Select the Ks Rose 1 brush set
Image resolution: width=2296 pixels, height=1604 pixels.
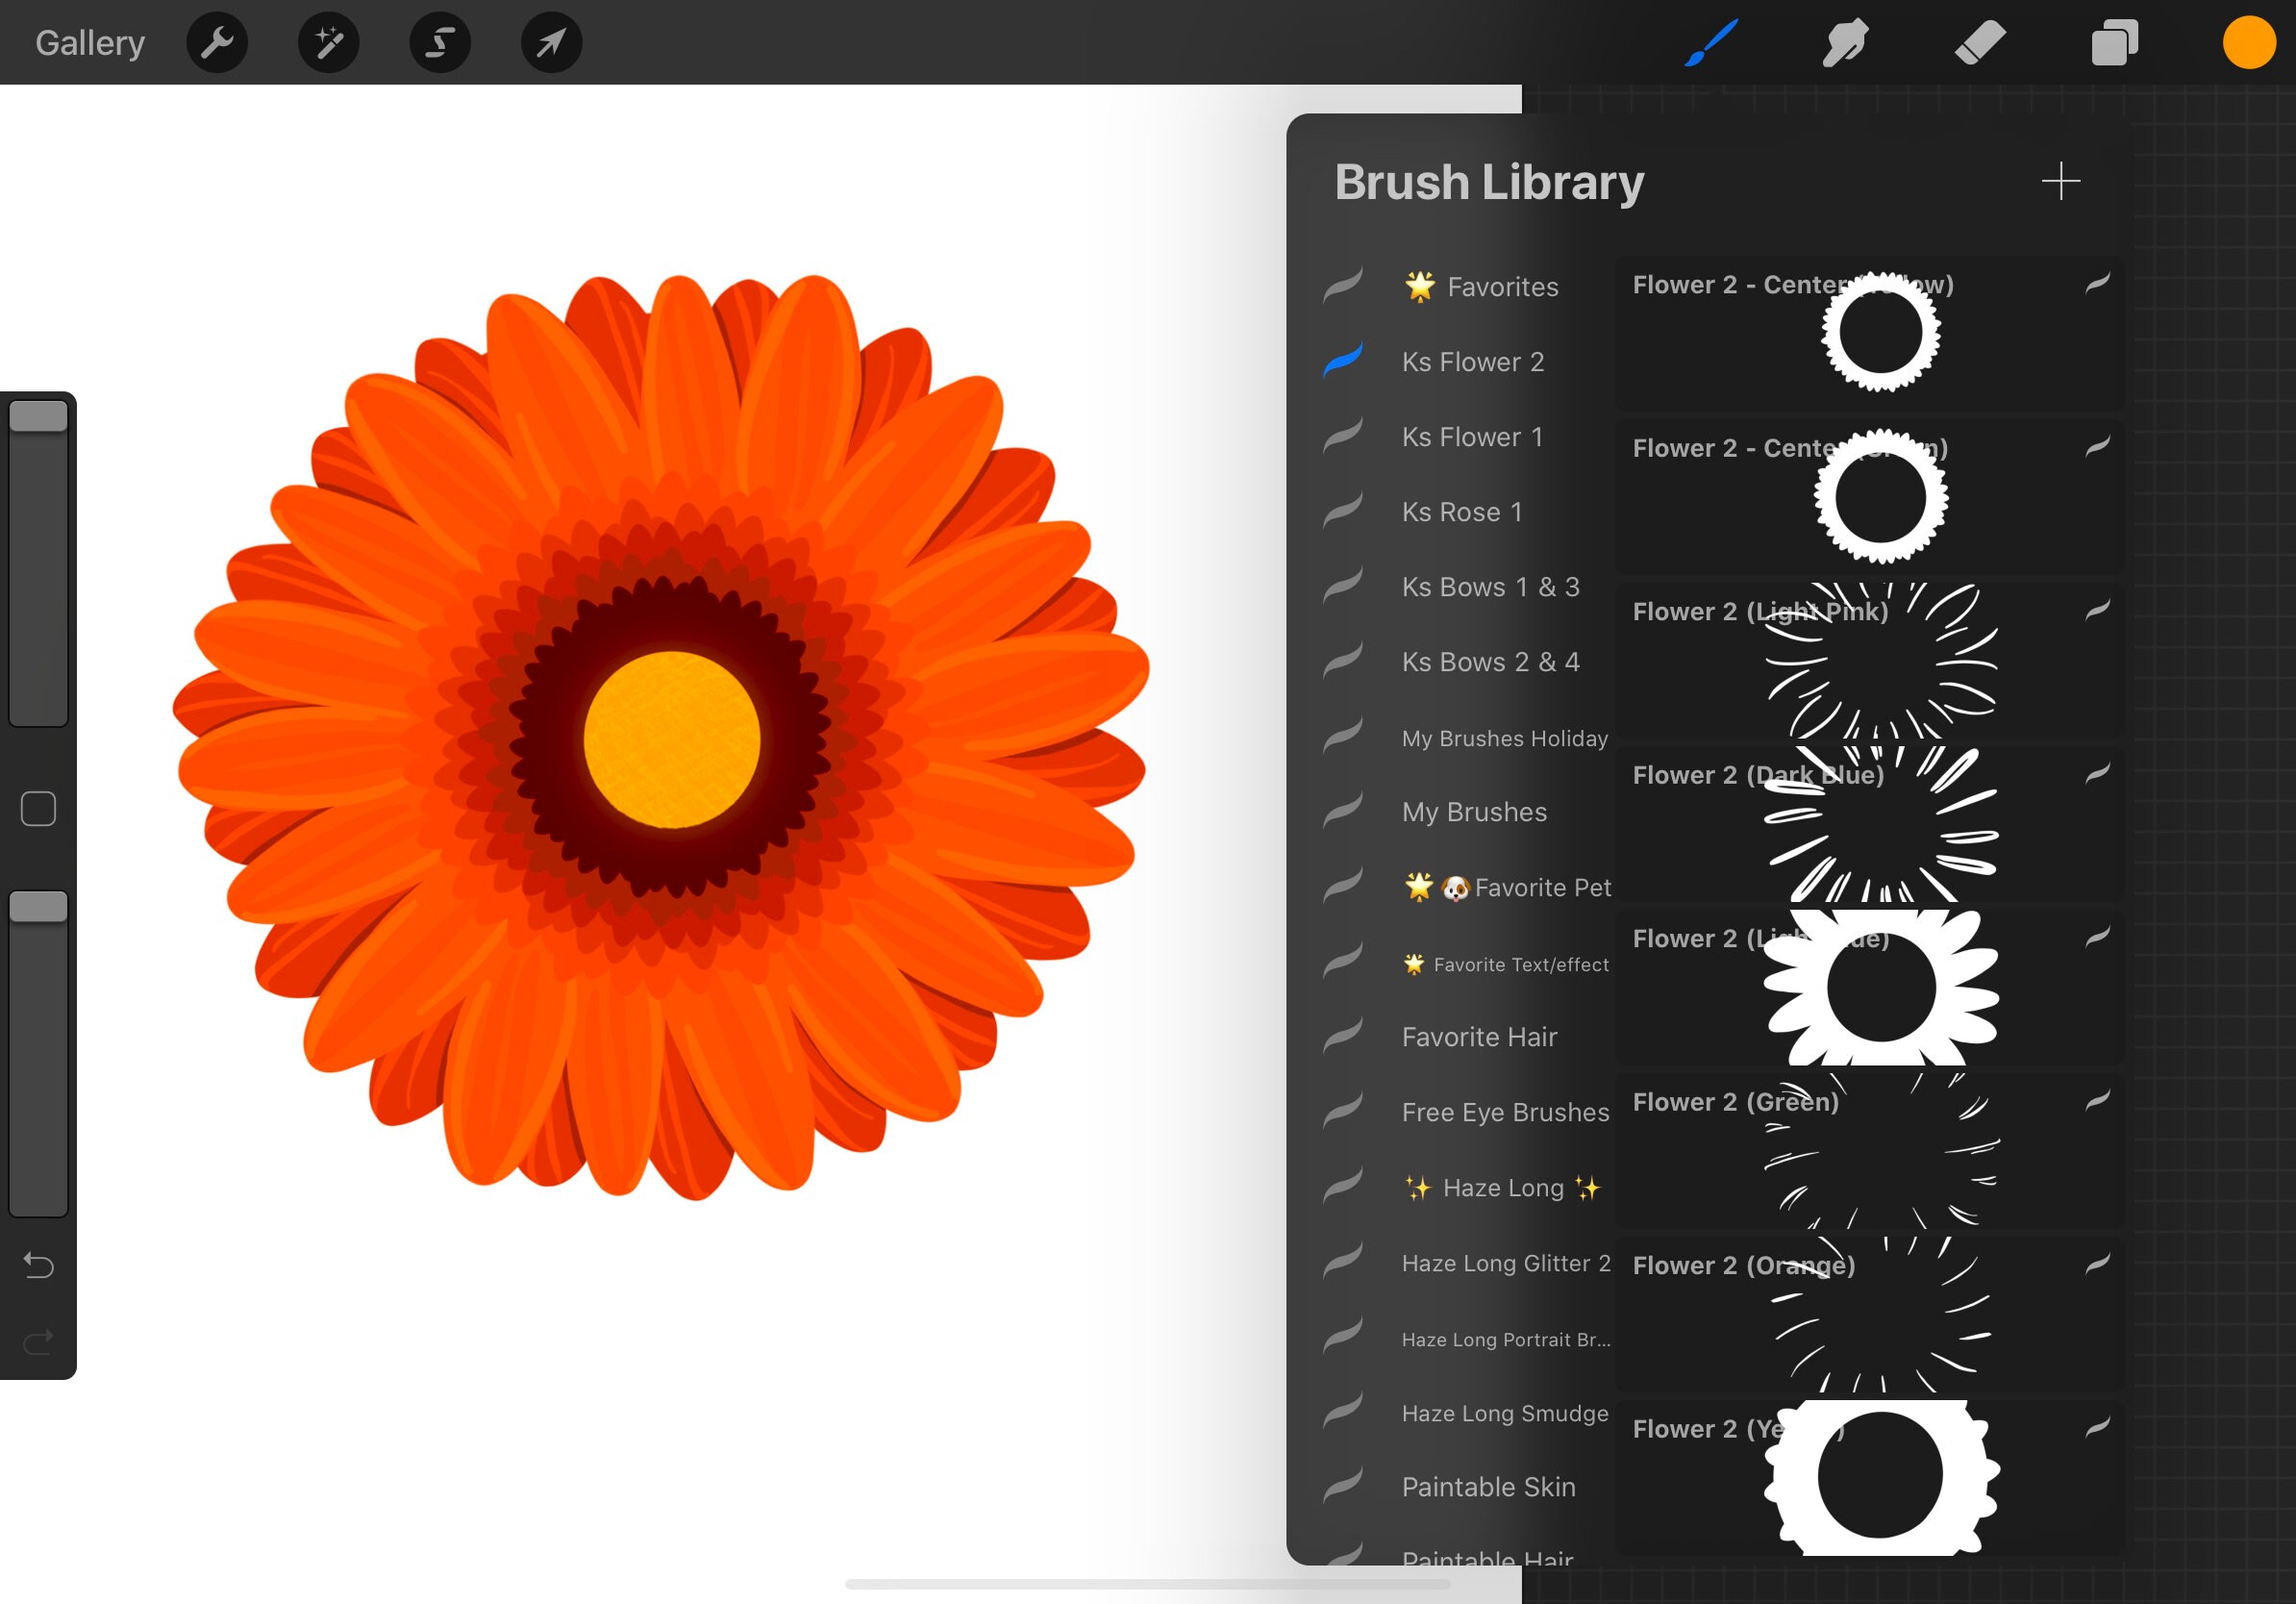(x=1461, y=512)
